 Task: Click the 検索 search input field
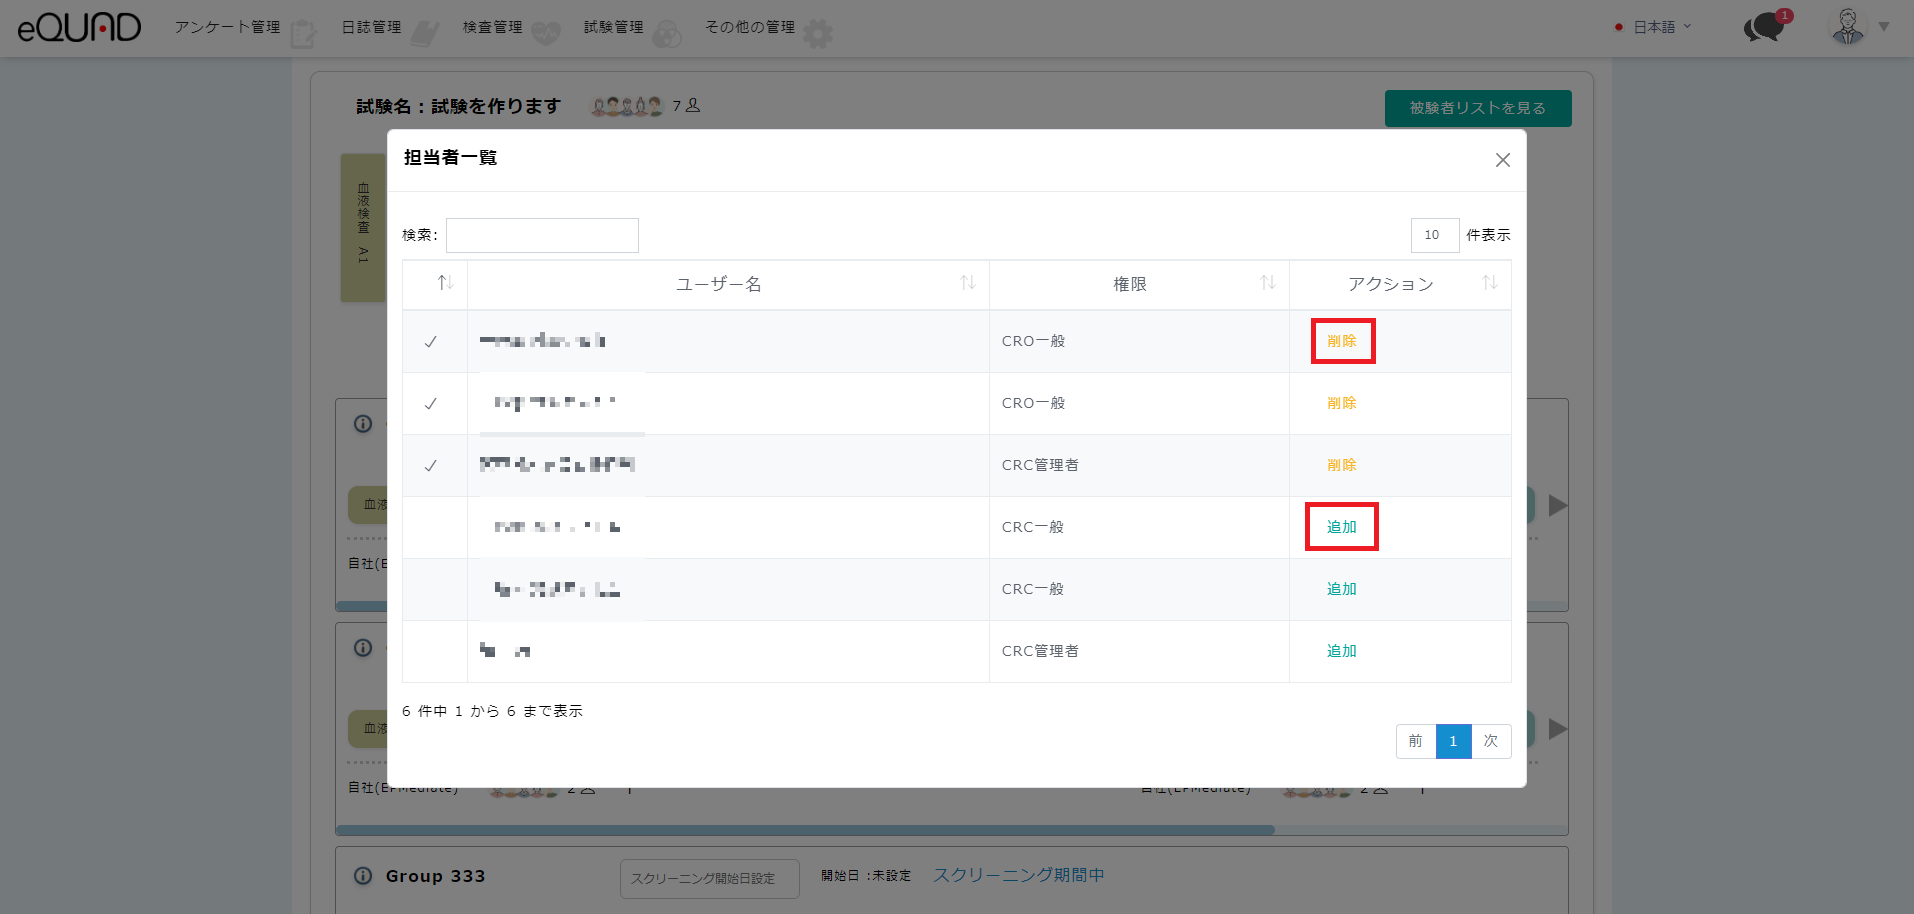pyautogui.click(x=542, y=235)
